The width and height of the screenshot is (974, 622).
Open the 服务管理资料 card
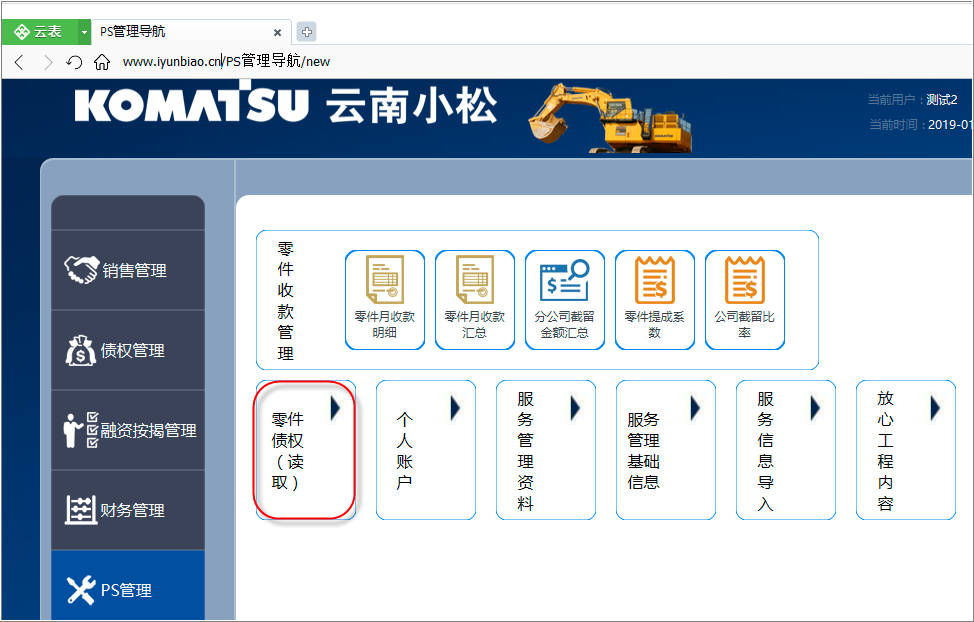(545, 450)
